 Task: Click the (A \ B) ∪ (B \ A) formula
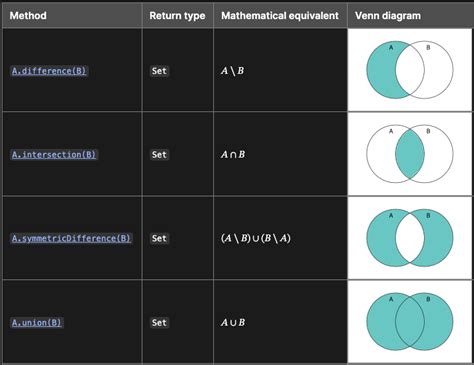tap(256, 238)
